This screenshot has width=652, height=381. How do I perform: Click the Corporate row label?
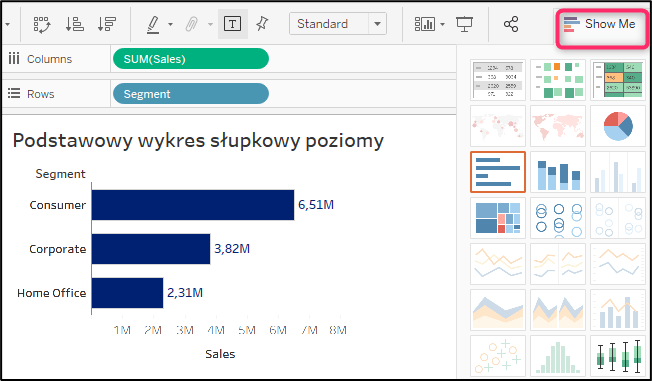click(58, 249)
